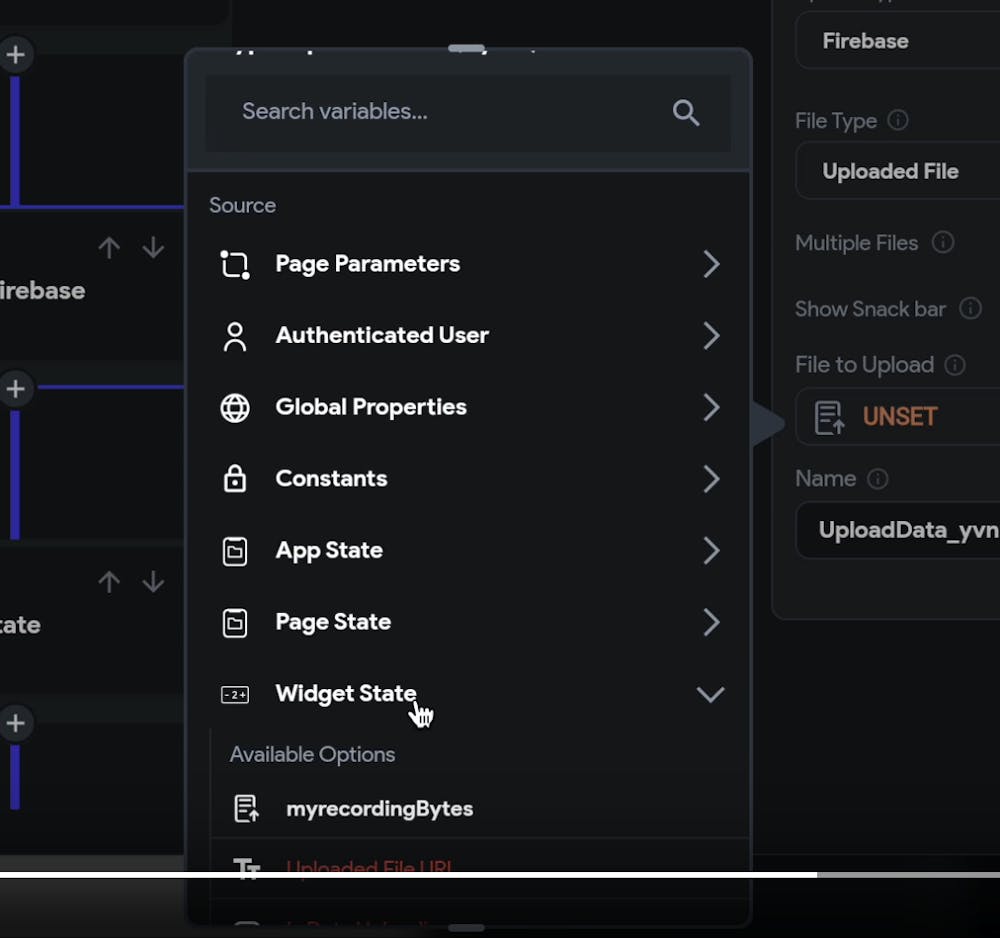1000x938 pixels.
Task: Select Page State from the source list
Action: coord(333,622)
